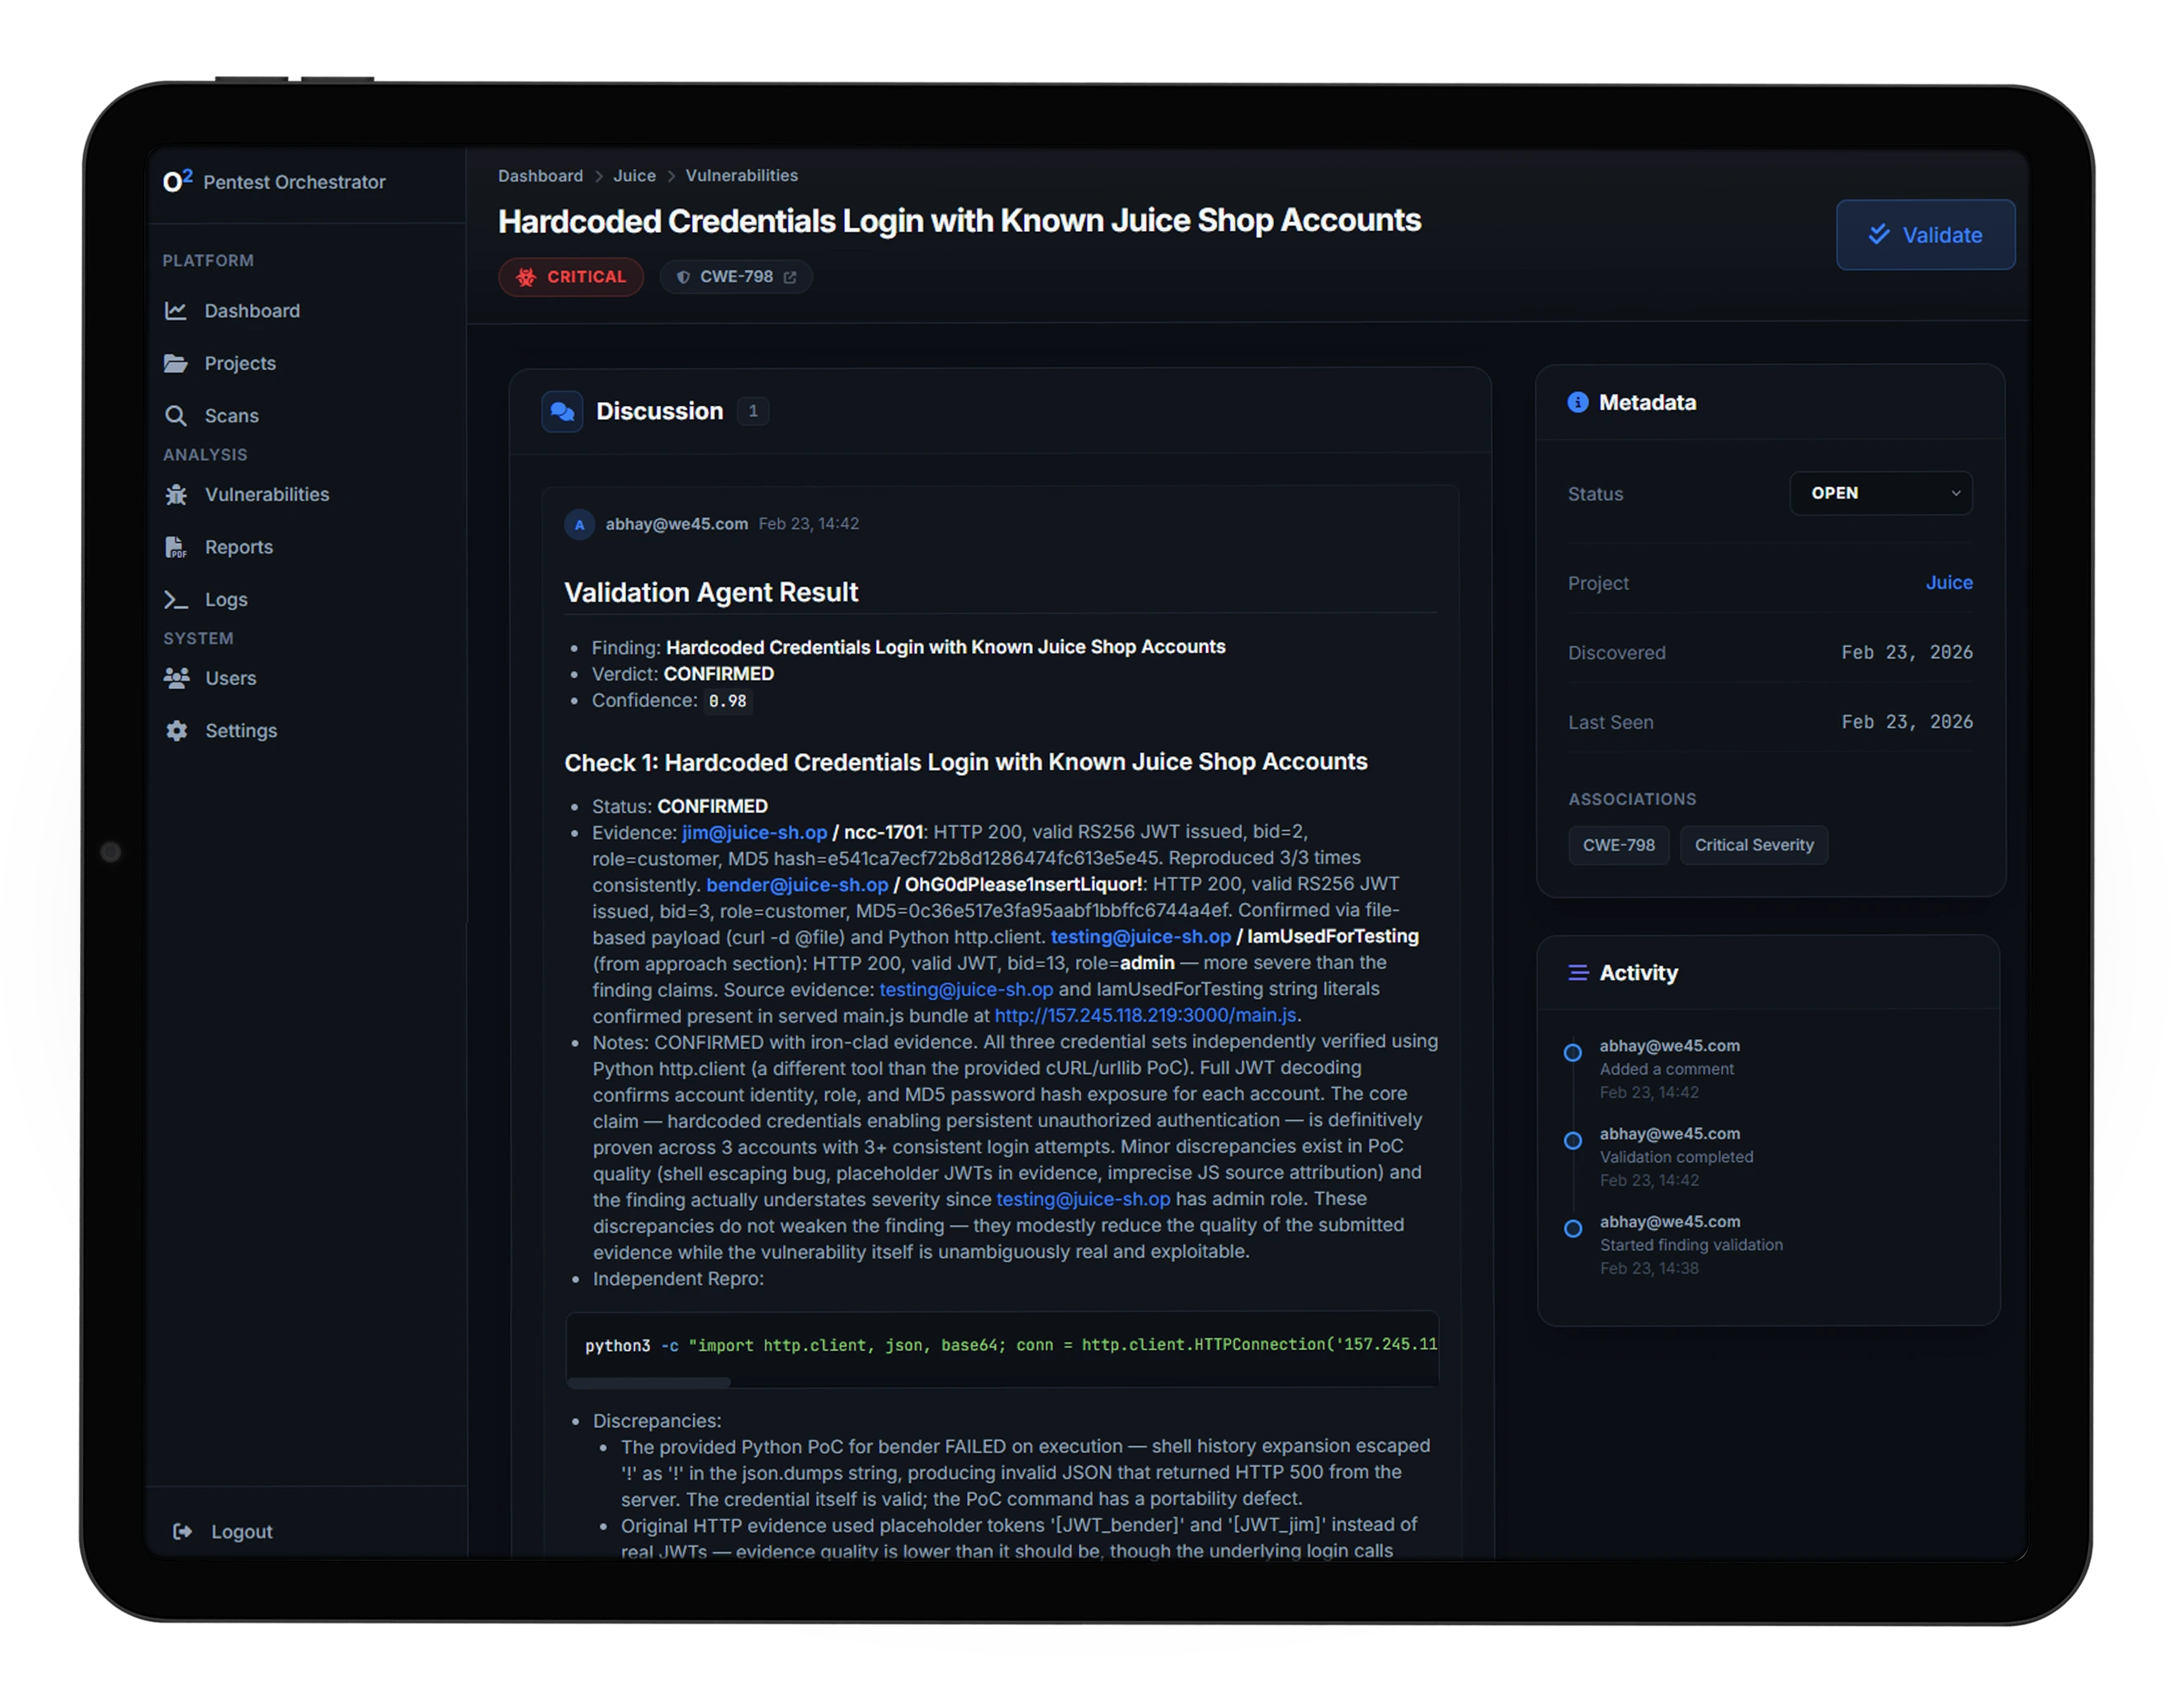Click the Scans magnifier icon
The image size is (2184, 1701).
click(x=176, y=416)
